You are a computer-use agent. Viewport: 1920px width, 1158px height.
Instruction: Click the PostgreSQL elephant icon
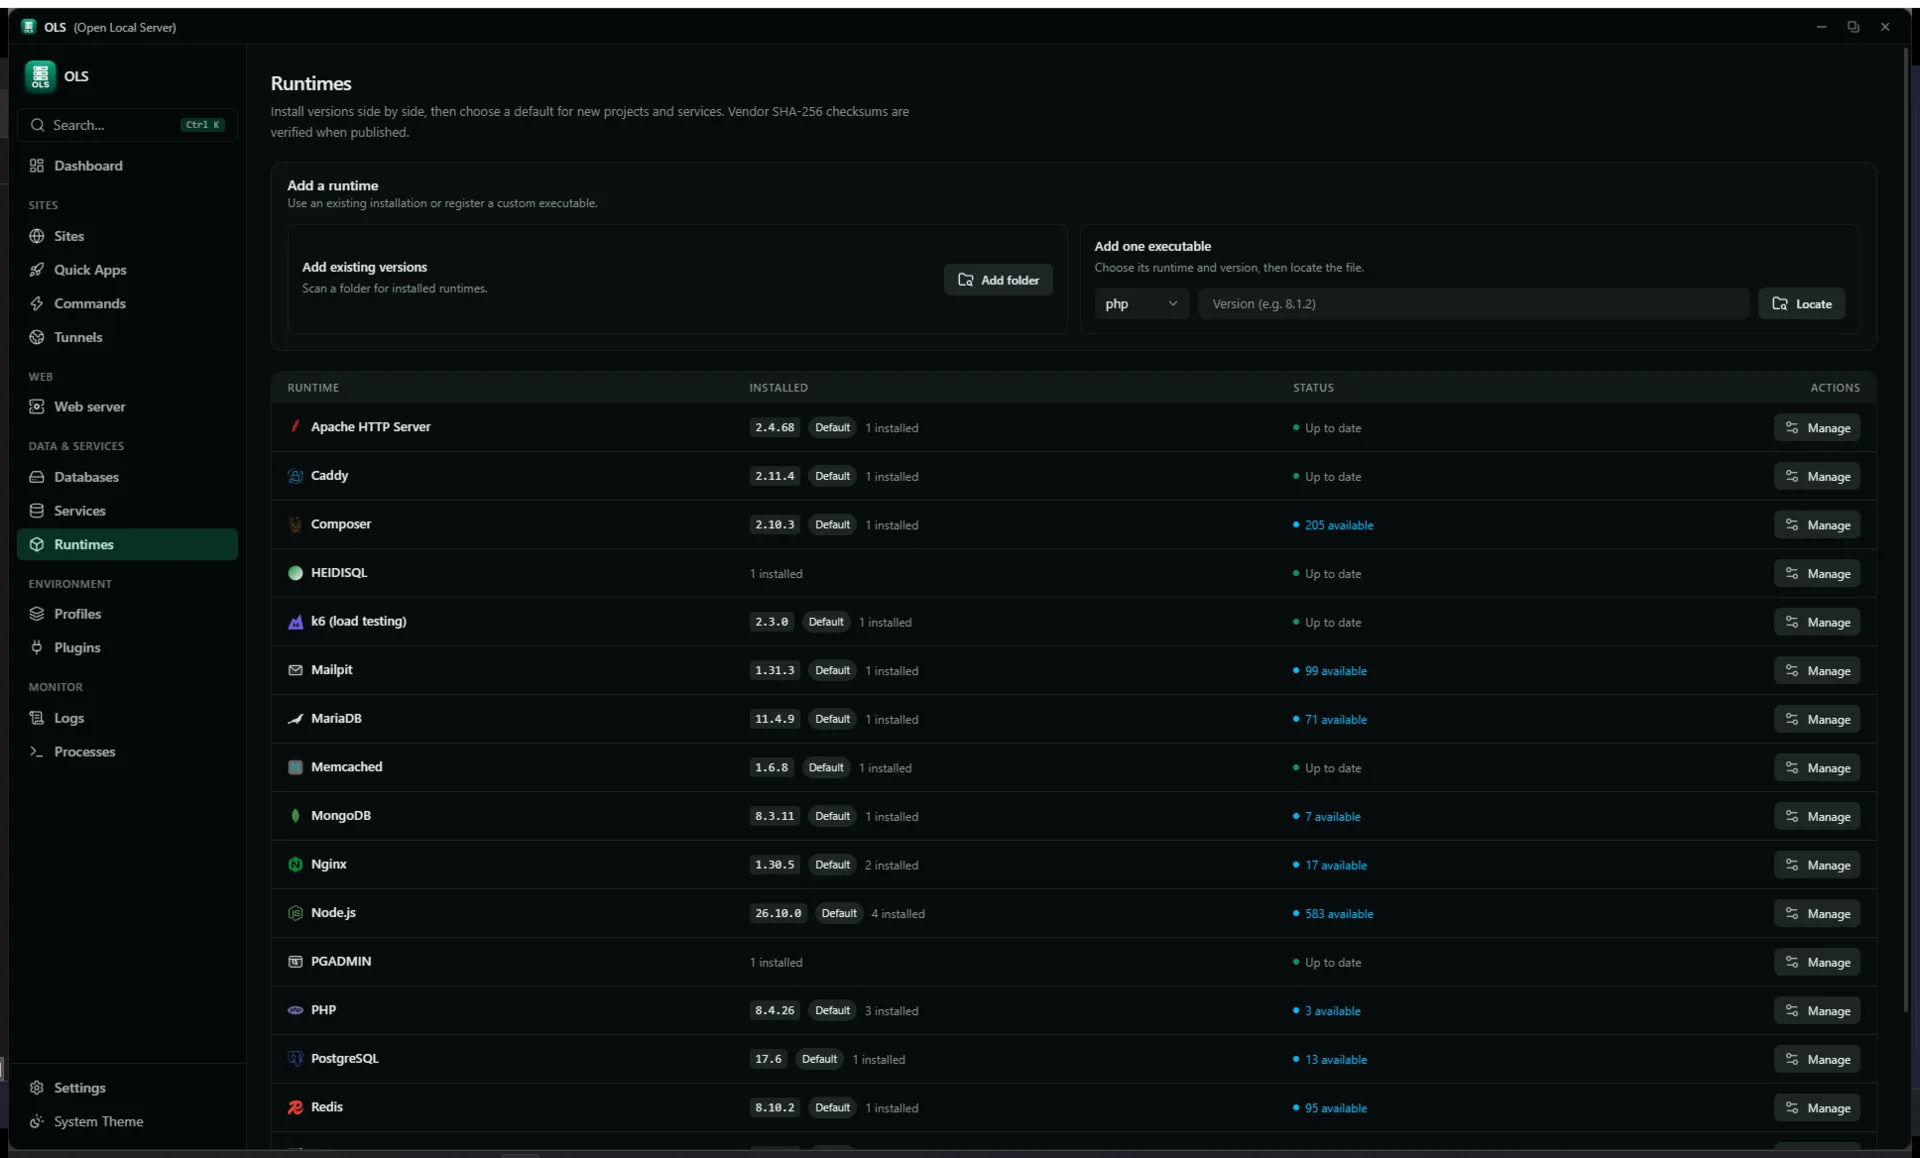click(x=295, y=1058)
